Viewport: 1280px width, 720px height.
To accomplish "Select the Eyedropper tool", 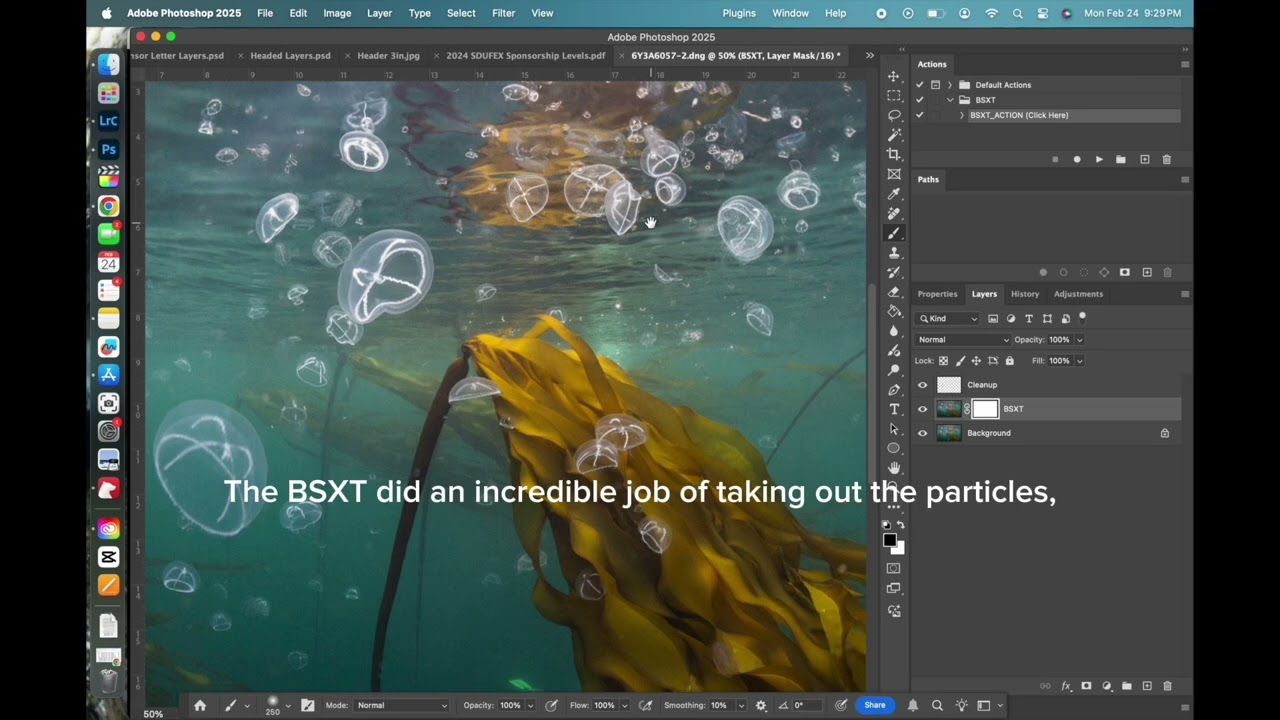I will 894,194.
